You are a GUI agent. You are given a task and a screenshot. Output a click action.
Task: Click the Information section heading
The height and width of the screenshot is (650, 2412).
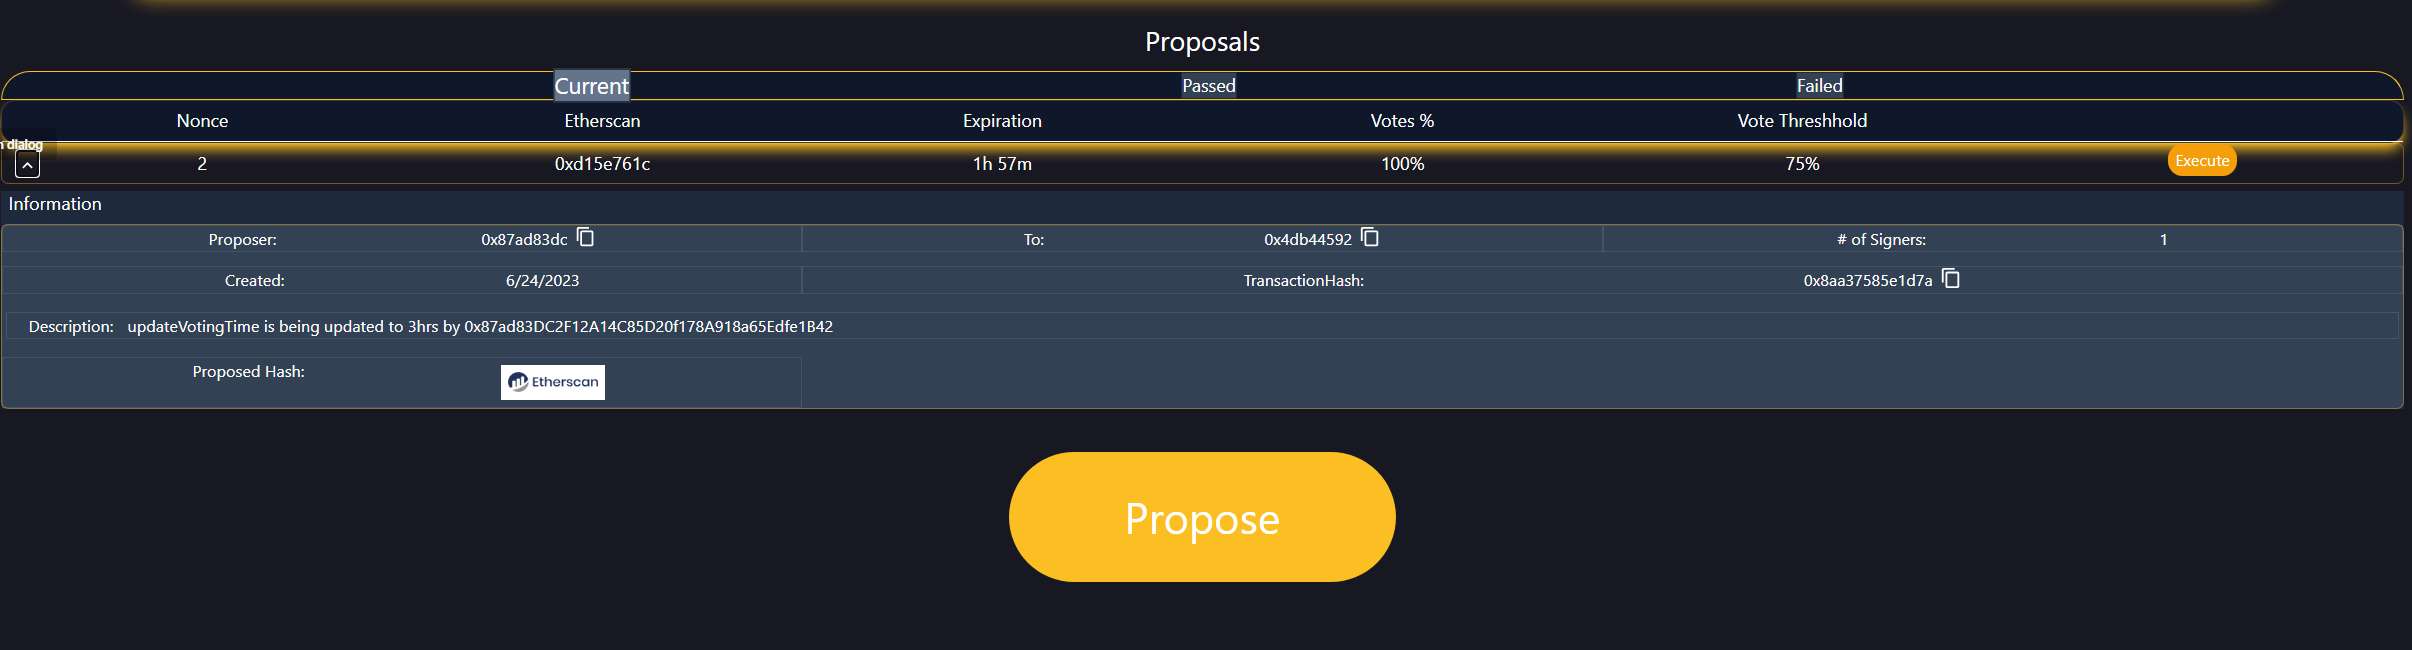click(55, 204)
